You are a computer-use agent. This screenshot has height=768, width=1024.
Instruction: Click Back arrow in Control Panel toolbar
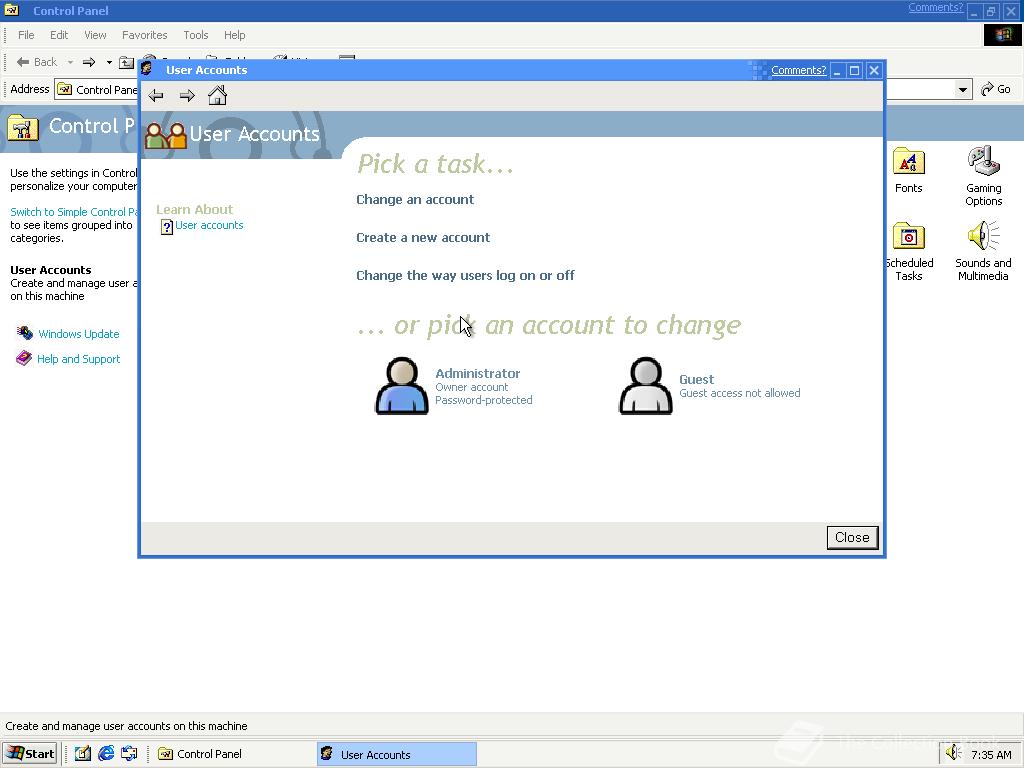click(23, 62)
